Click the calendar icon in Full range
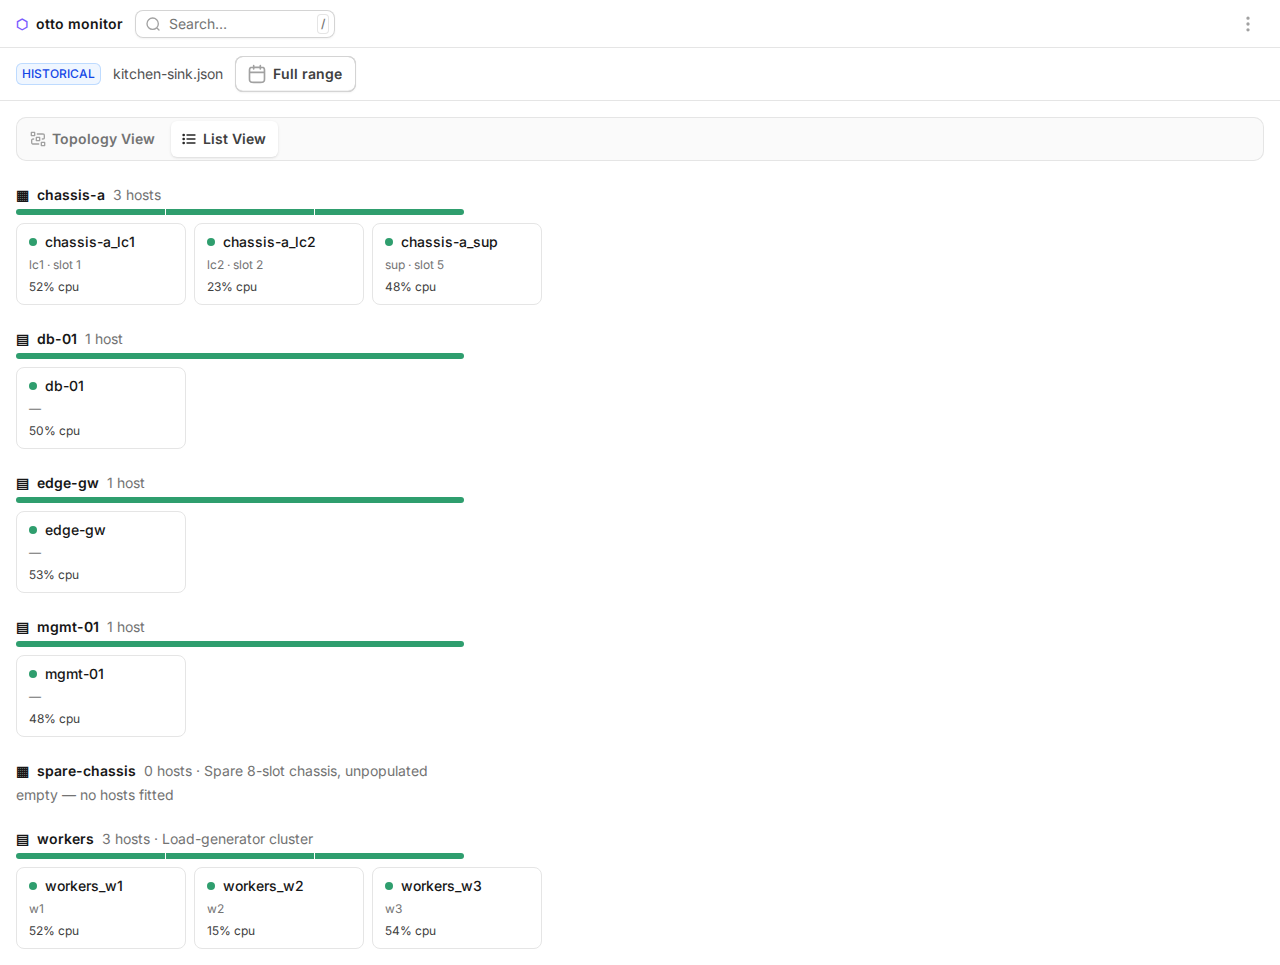1280x965 pixels. click(x=257, y=74)
